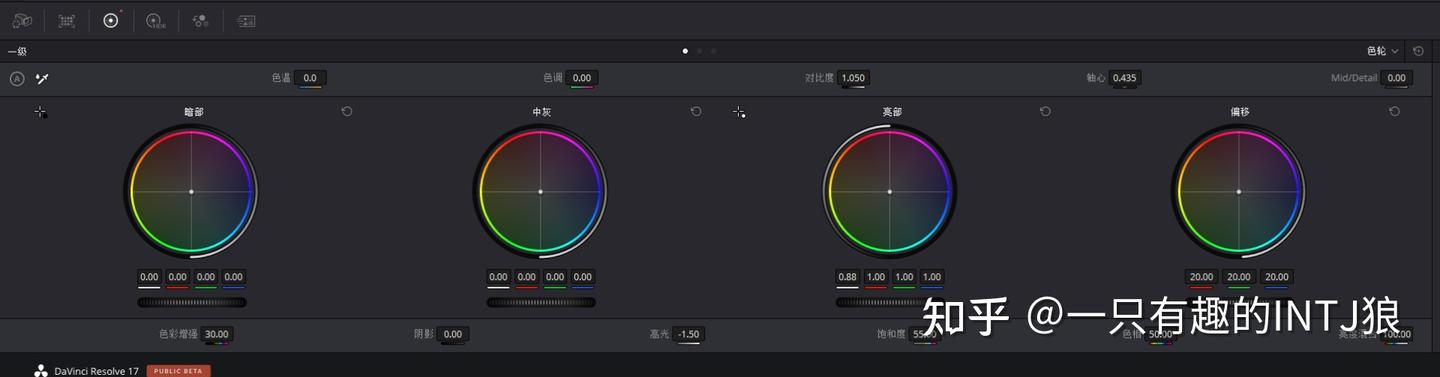The width and height of the screenshot is (1440, 377).
Task: Click the 暗部 master wheel jog slider
Action: 191,302
